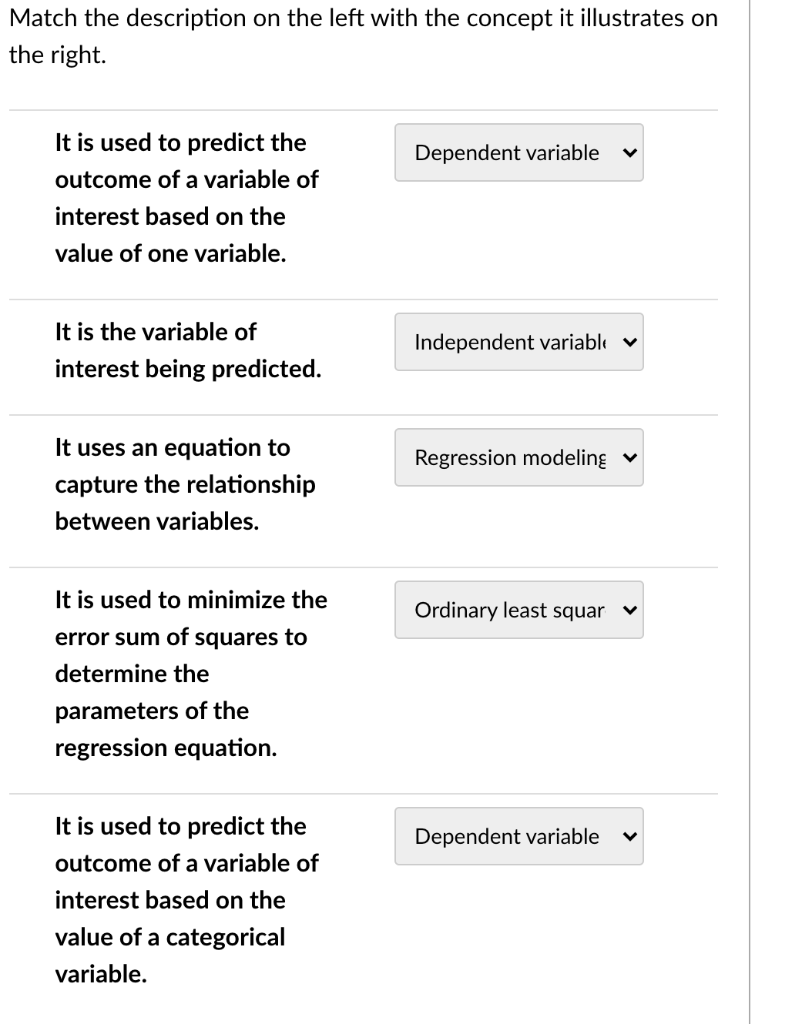Open the Regression modeling dropdown
Screen dimensions: 812x1024
(x=518, y=457)
